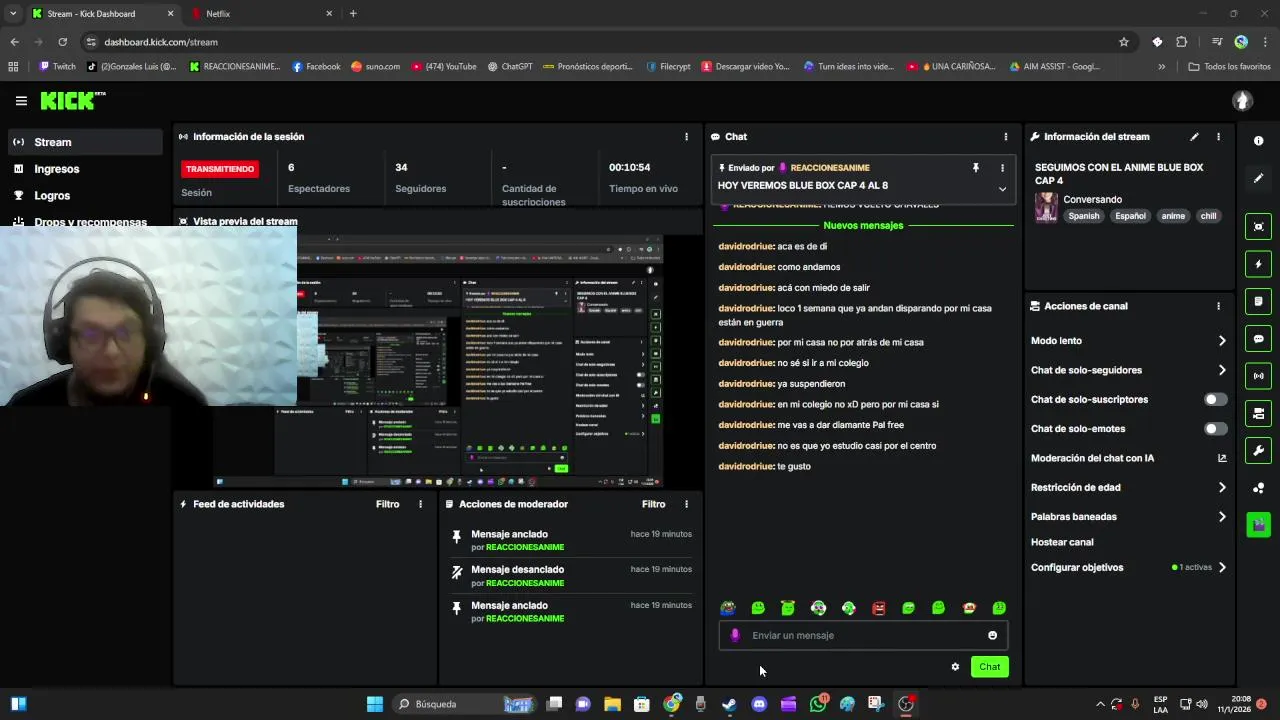Toggle the document widget in the right sidebar
The image size is (1280, 720).
[1258, 301]
